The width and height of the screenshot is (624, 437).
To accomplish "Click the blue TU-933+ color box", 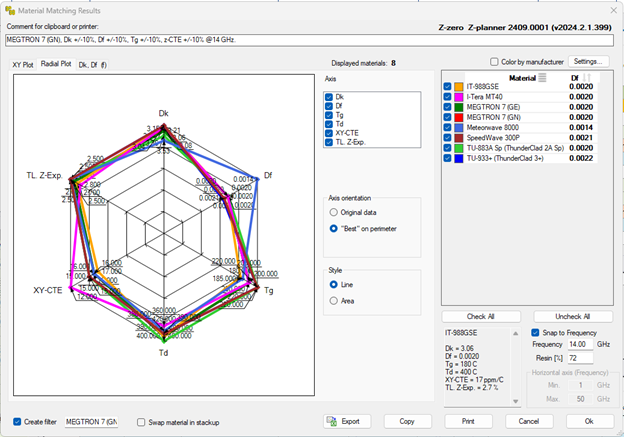I will pos(458,157).
